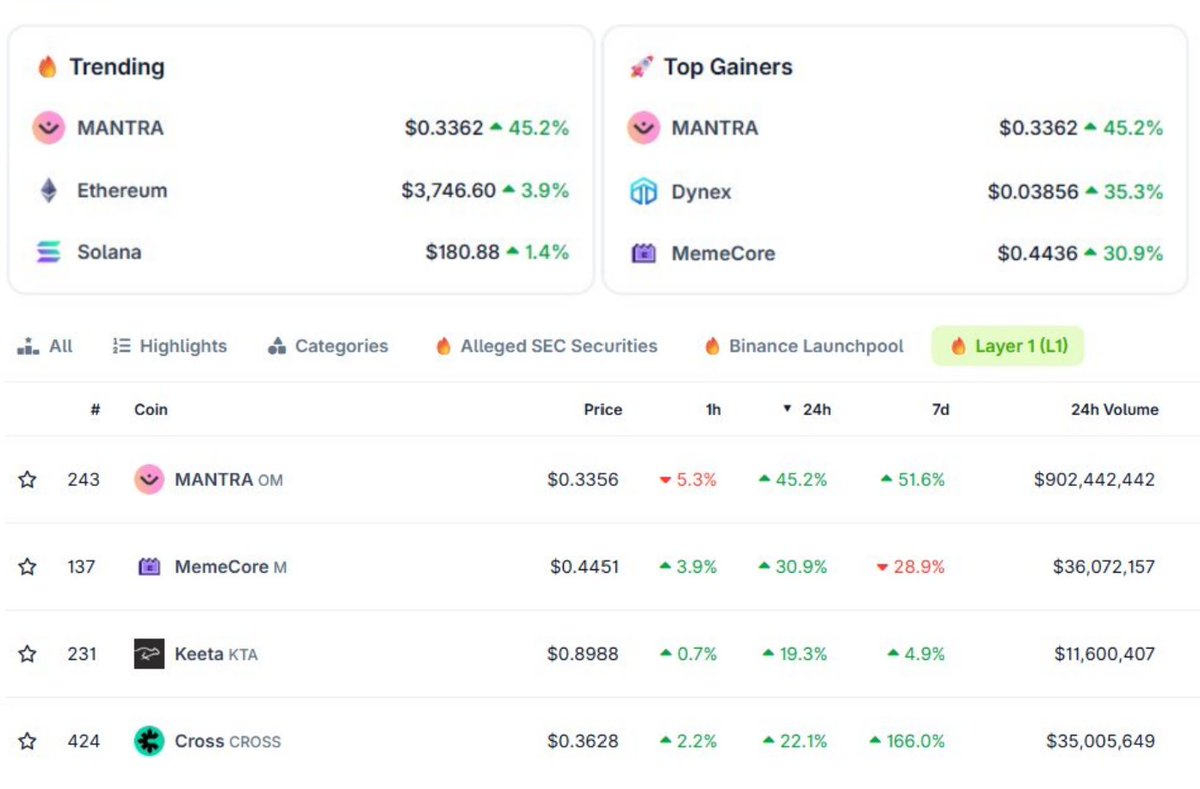
Task: Click Cross 24h volume $35,005,649
Action: click(1101, 741)
